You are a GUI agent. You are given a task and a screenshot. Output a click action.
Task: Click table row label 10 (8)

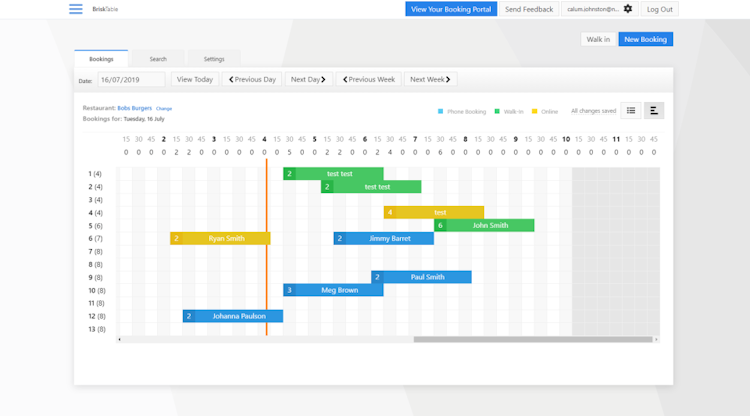pos(97,290)
